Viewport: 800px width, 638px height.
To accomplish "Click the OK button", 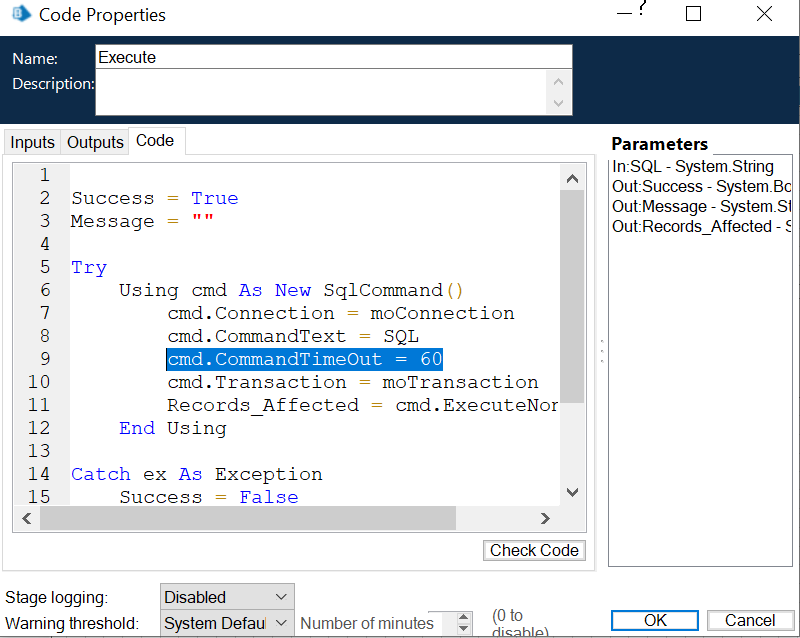I will [x=655, y=620].
